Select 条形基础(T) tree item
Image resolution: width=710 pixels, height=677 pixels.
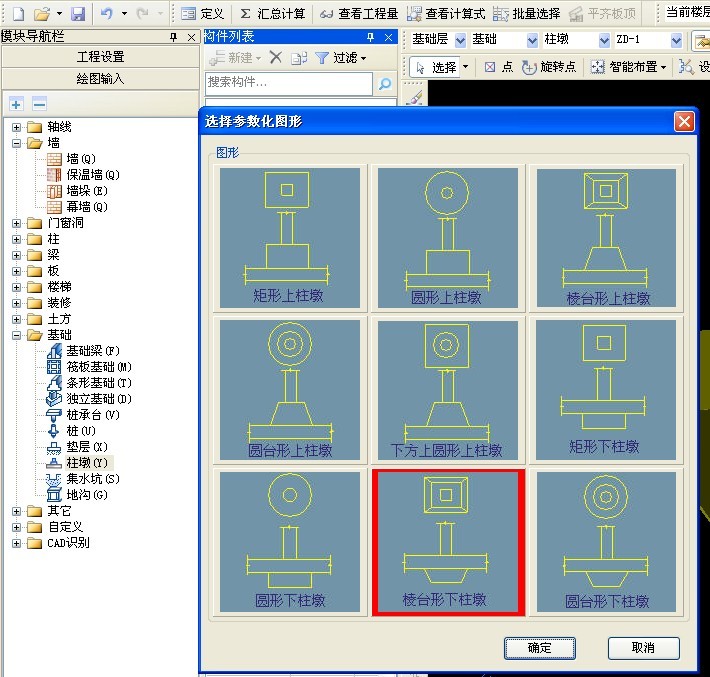pyautogui.click(x=89, y=383)
